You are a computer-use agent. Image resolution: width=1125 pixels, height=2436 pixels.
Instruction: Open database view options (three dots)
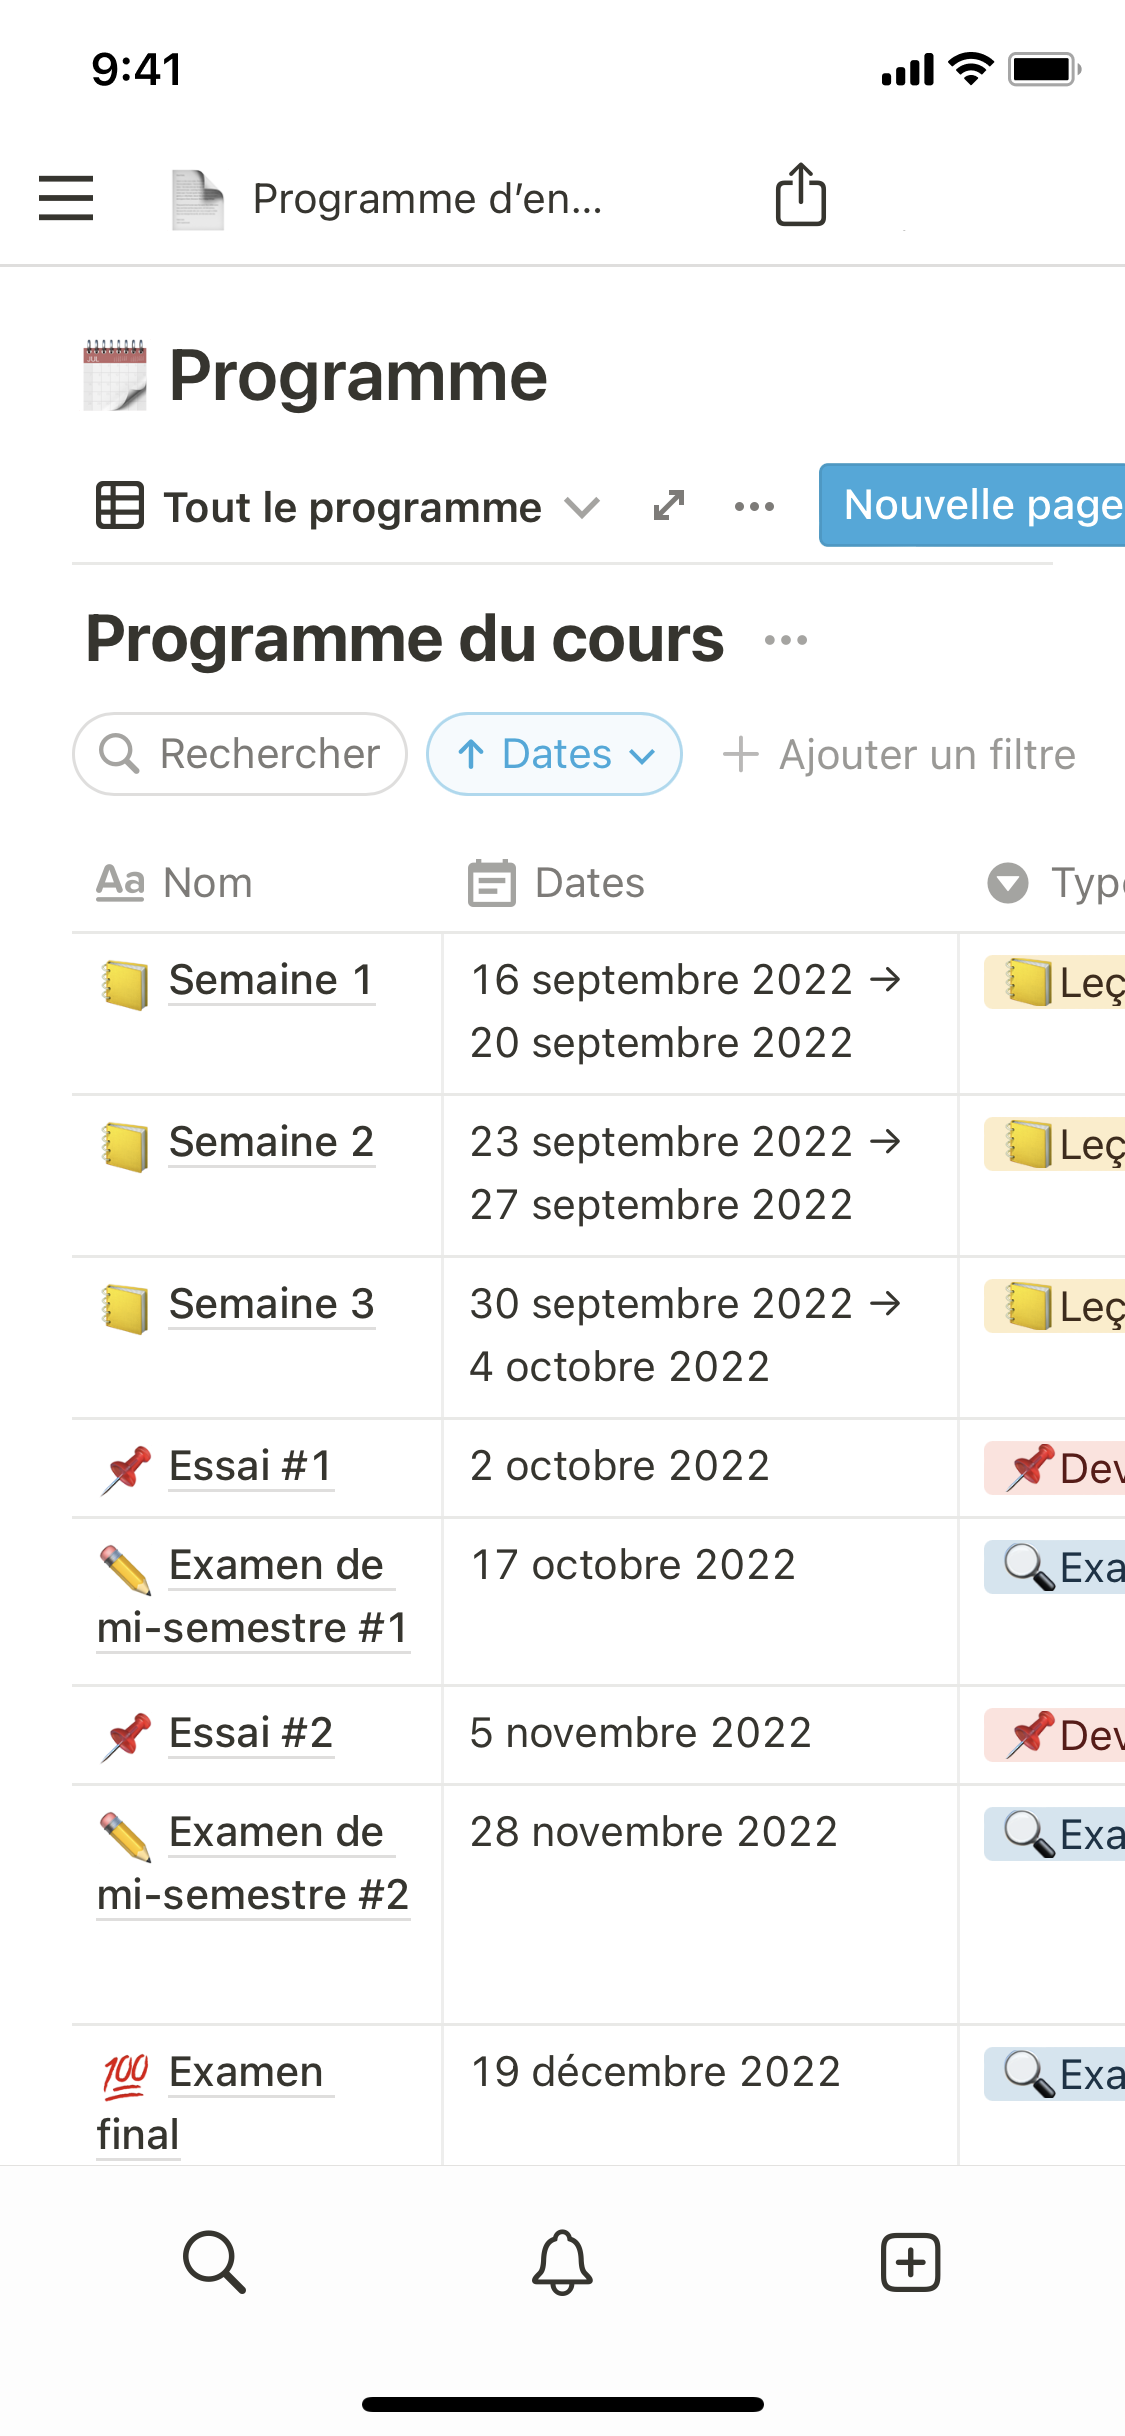pyautogui.click(x=754, y=507)
